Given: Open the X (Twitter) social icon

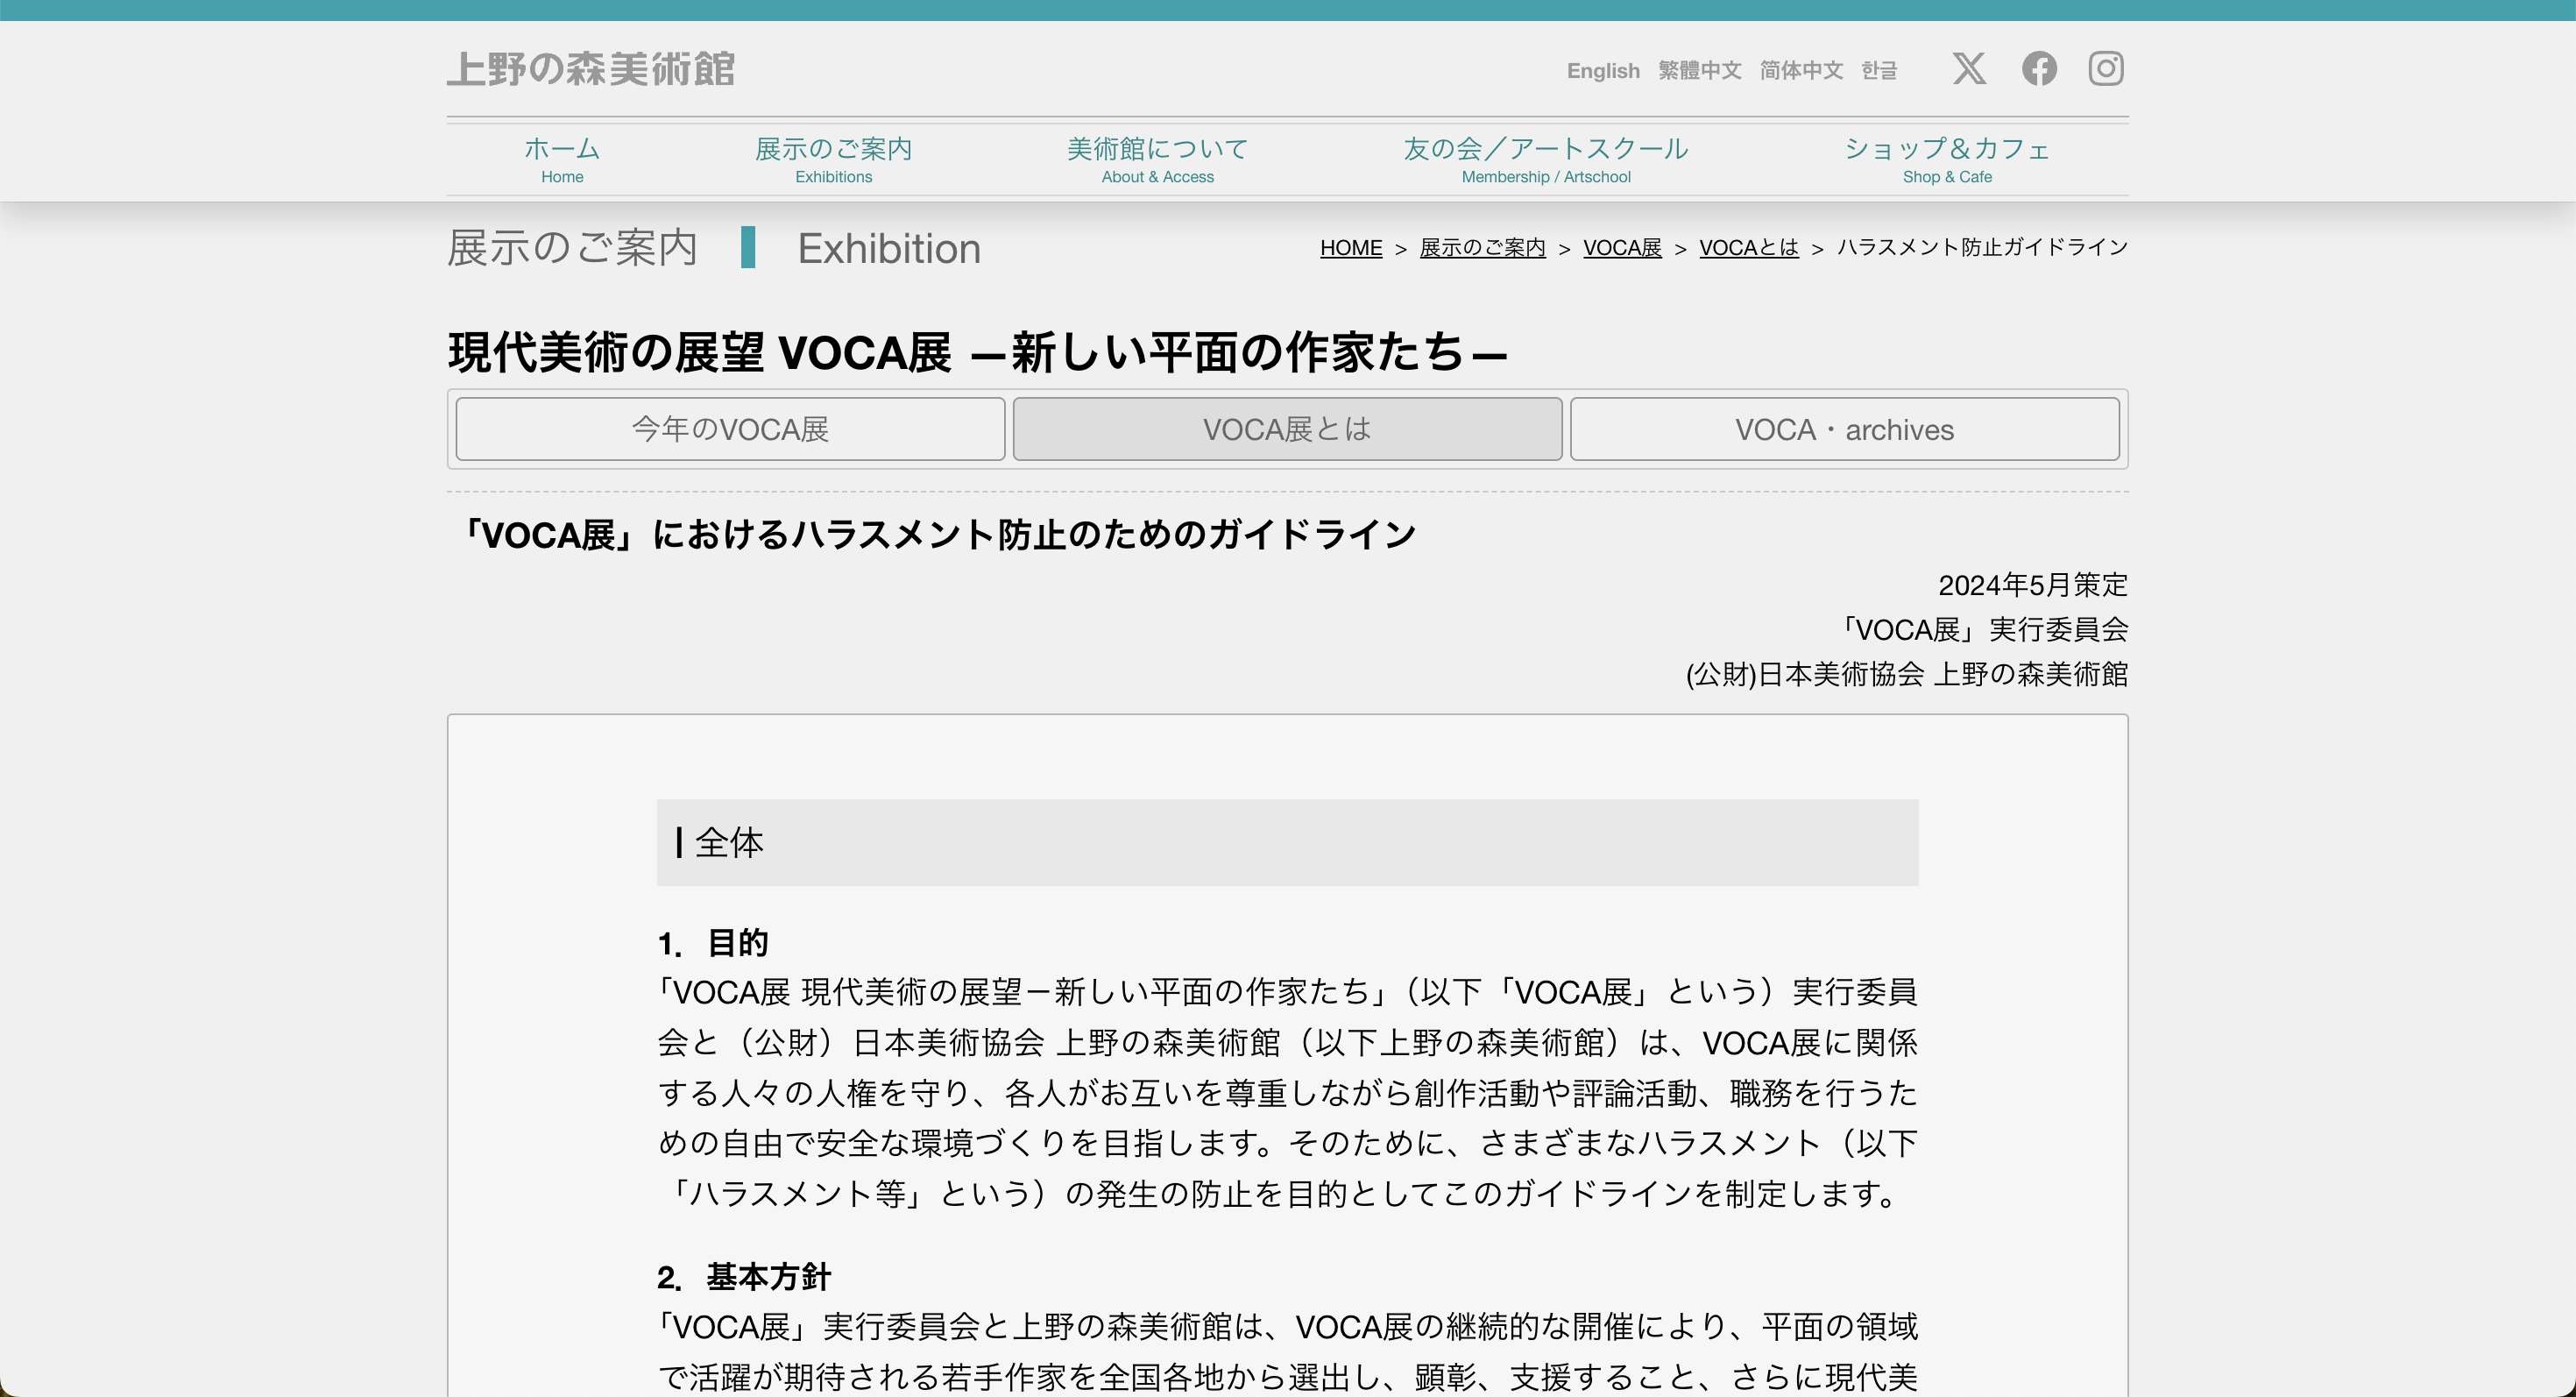Looking at the screenshot, I should point(1969,69).
